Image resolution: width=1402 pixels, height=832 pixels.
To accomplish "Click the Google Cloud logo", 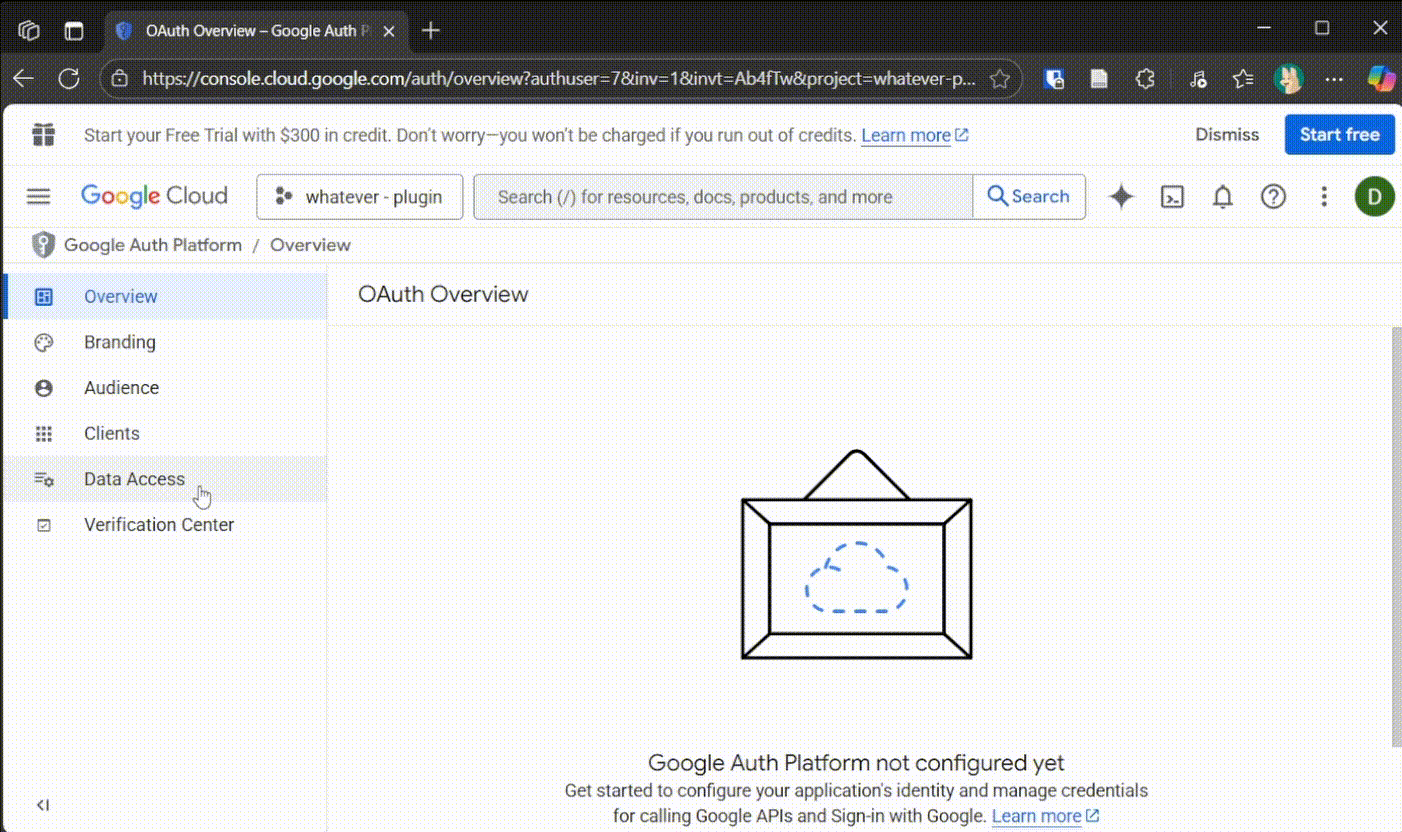I will click(154, 196).
